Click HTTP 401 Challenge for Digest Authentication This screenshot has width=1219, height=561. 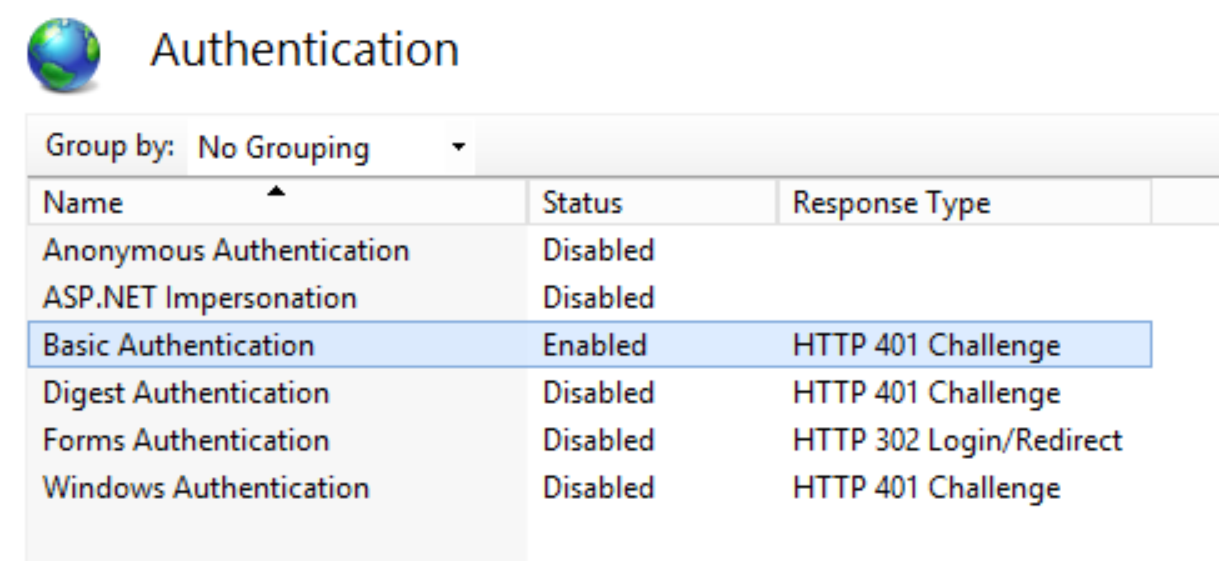pyautogui.click(x=926, y=393)
